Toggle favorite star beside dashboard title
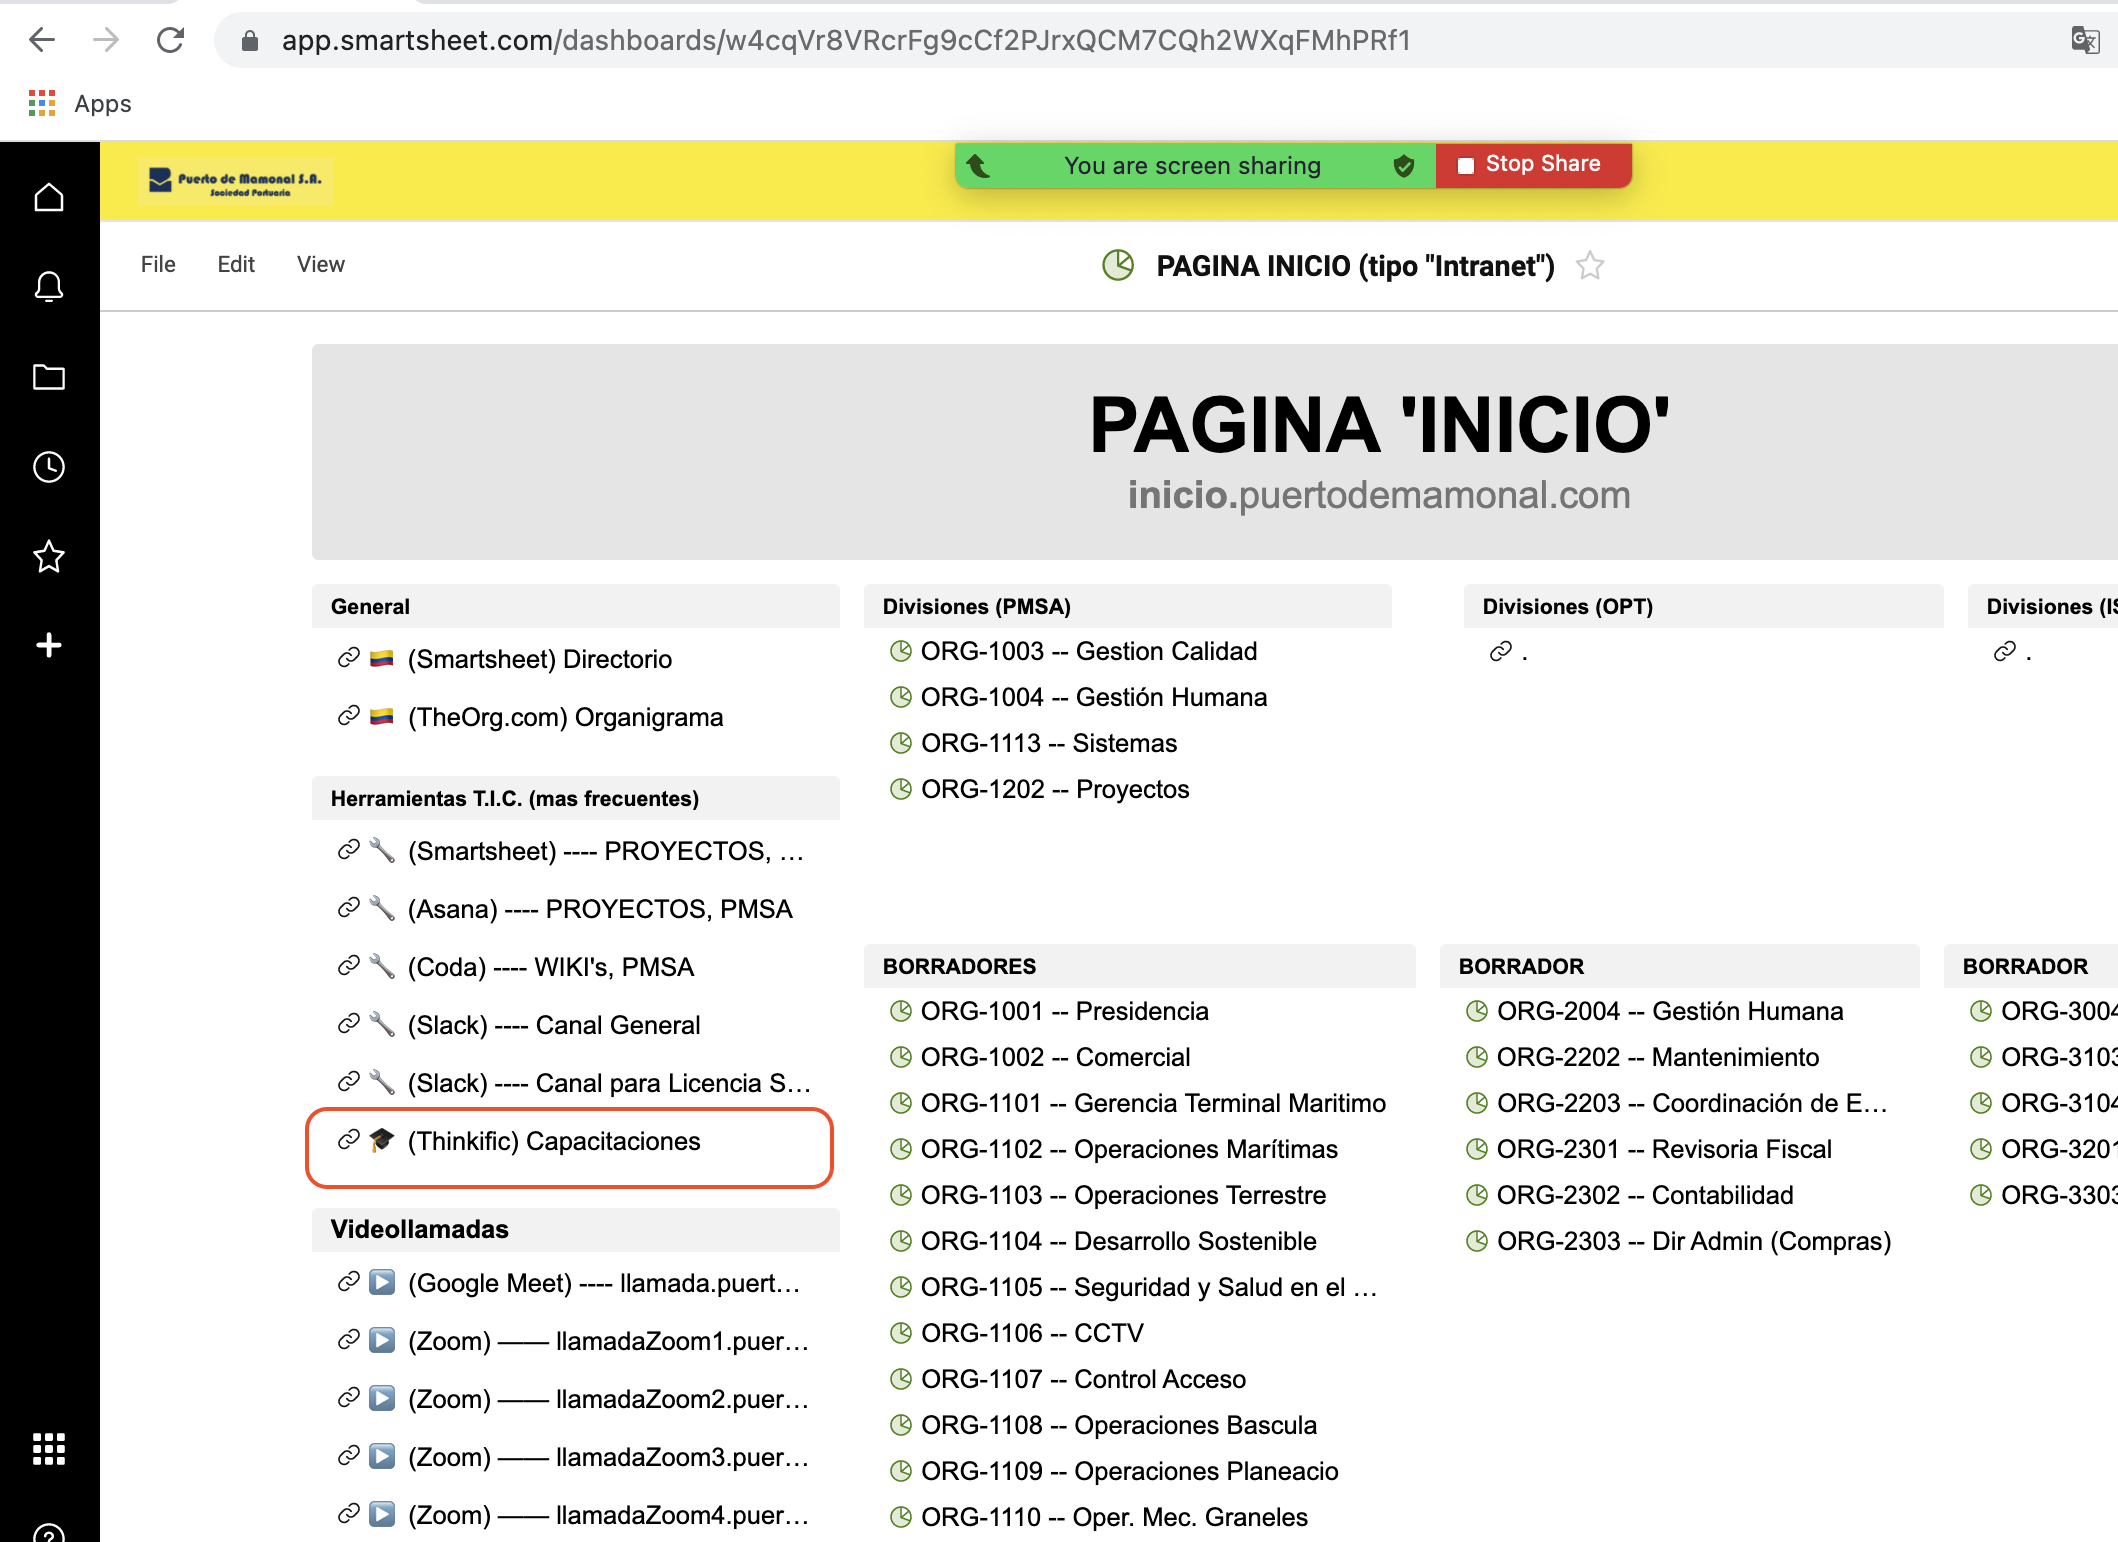 pyautogui.click(x=1590, y=266)
